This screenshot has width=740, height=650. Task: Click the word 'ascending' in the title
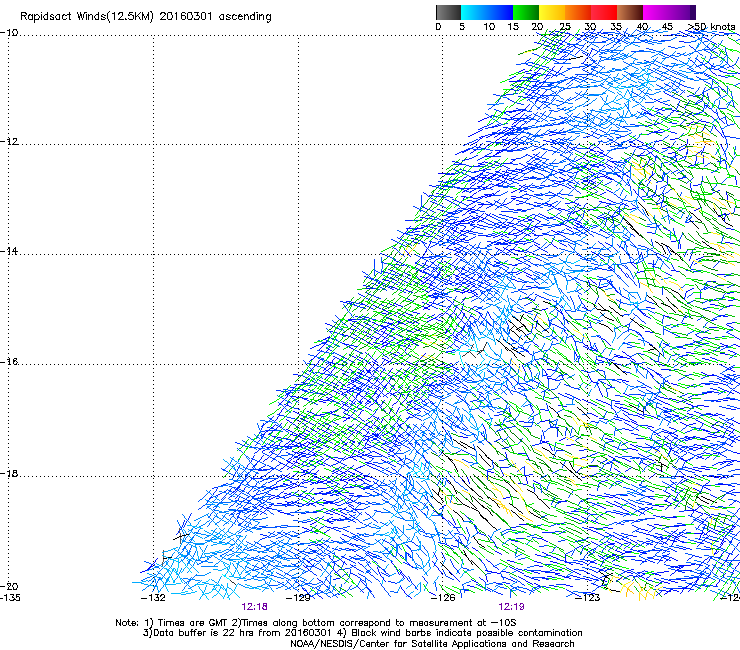(245, 17)
